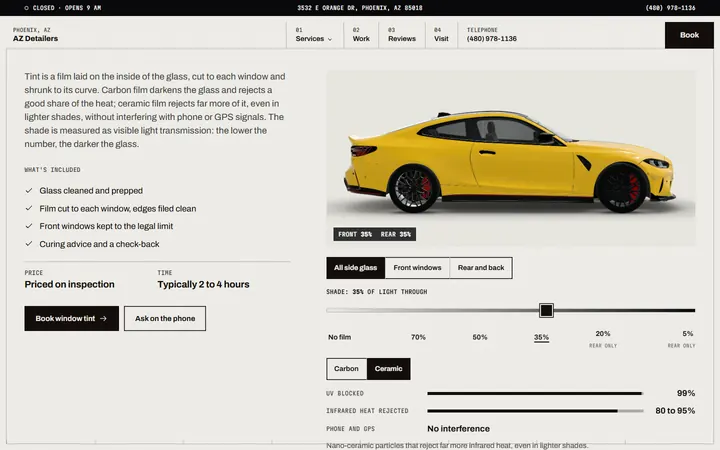Image resolution: width=720 pixels, height=450 pixels.
Task: Click the Priced on inspection text
Action: tap(69, 284)
